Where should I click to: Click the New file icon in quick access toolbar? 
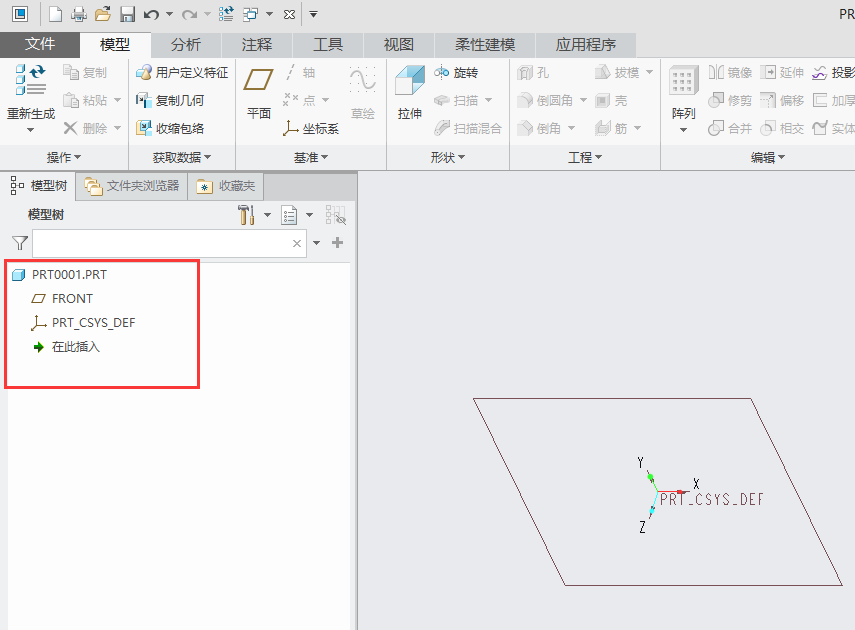tap(56, 14)
